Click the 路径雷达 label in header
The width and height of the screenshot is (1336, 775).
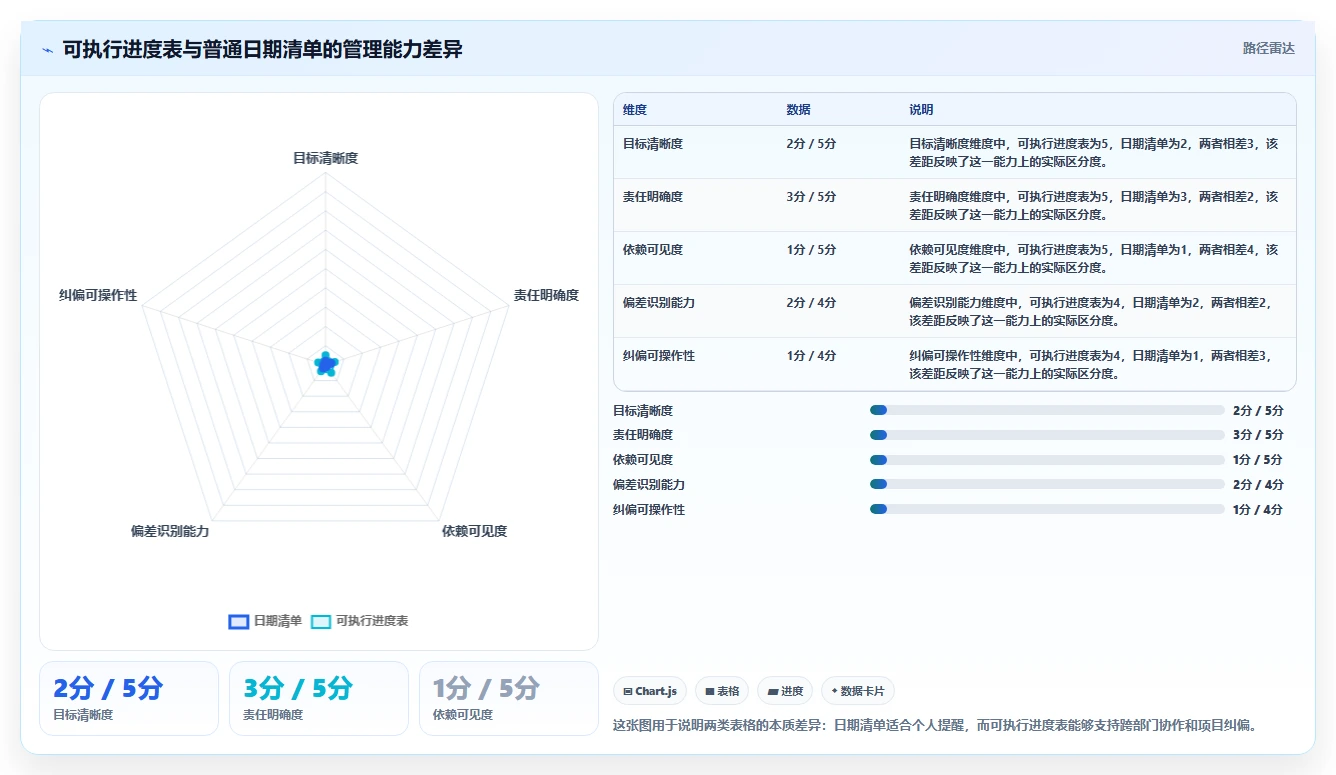point(1269,48)
